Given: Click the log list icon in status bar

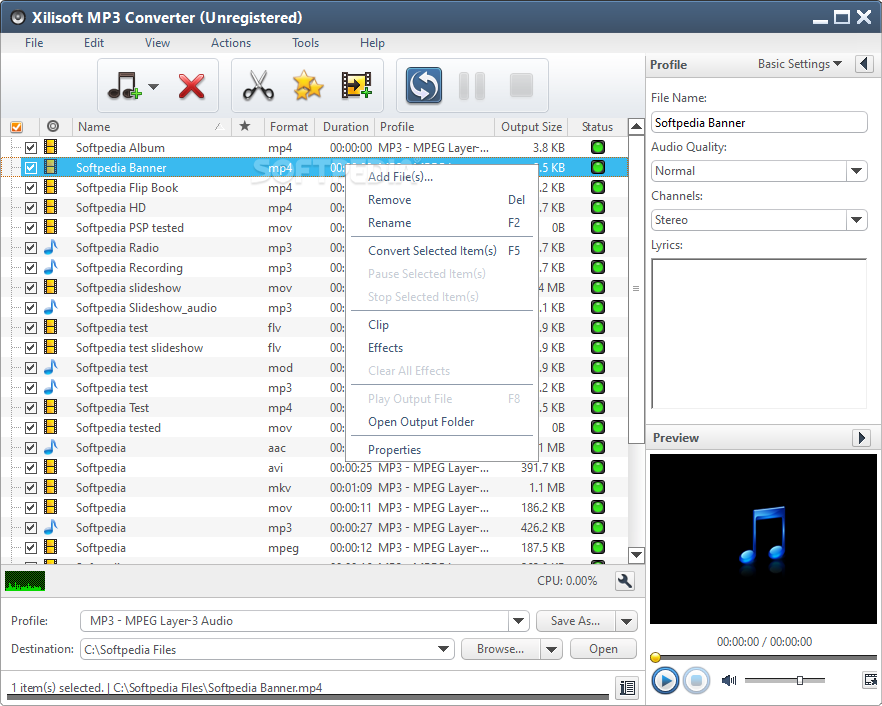Looking at the screenshot, I should coord(627,687).
